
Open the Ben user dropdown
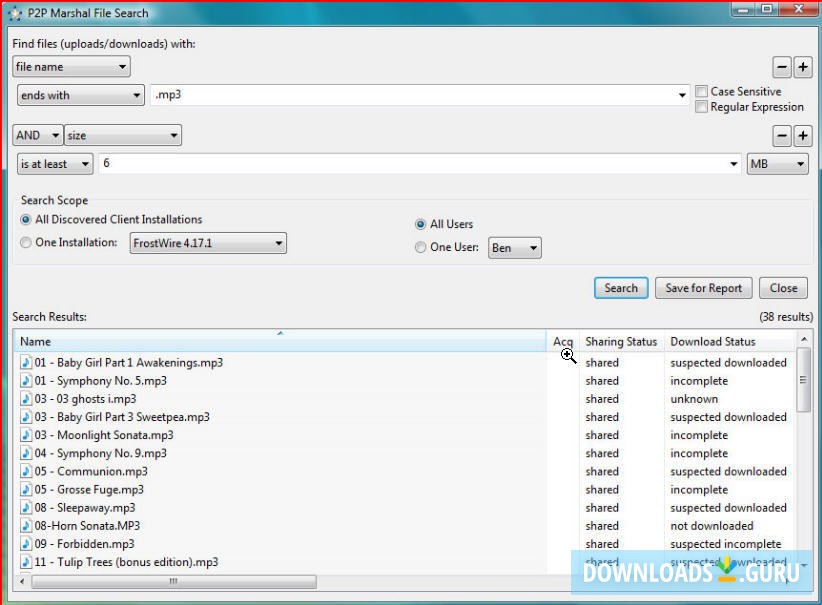click(x=515, y=248)
